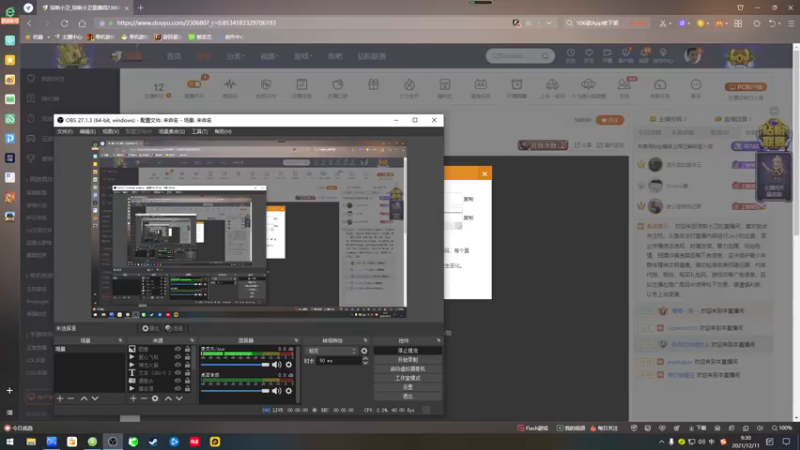Remove the selected scene with minus
The height and width of the screenshot is (450, 800).
[71, 398]
